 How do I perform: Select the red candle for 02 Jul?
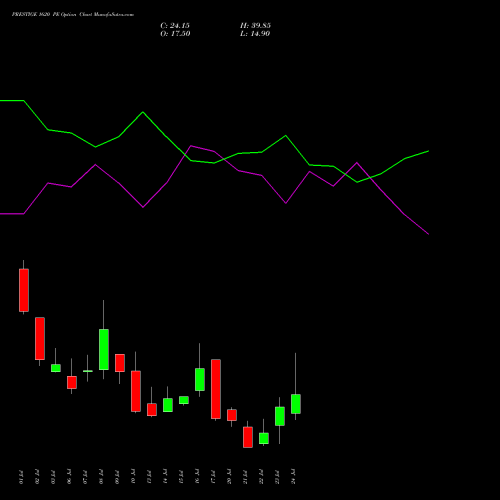[40, 339]
